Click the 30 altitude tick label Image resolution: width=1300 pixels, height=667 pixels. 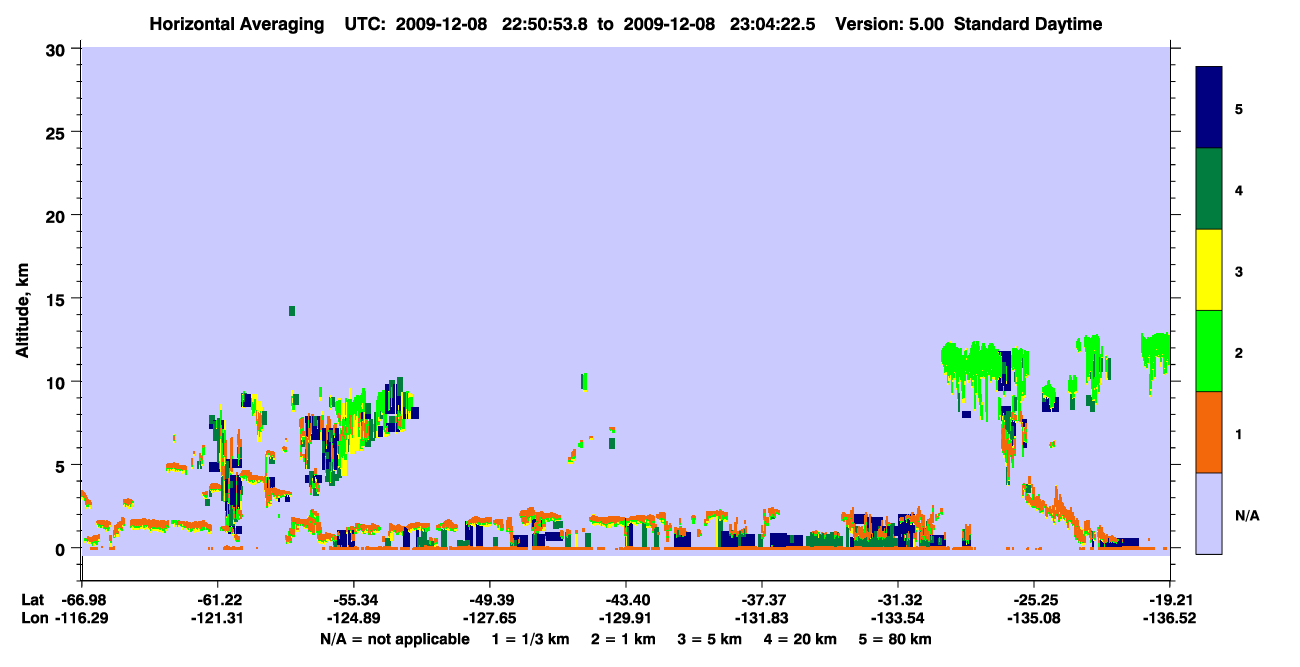[x=58, y=49]
